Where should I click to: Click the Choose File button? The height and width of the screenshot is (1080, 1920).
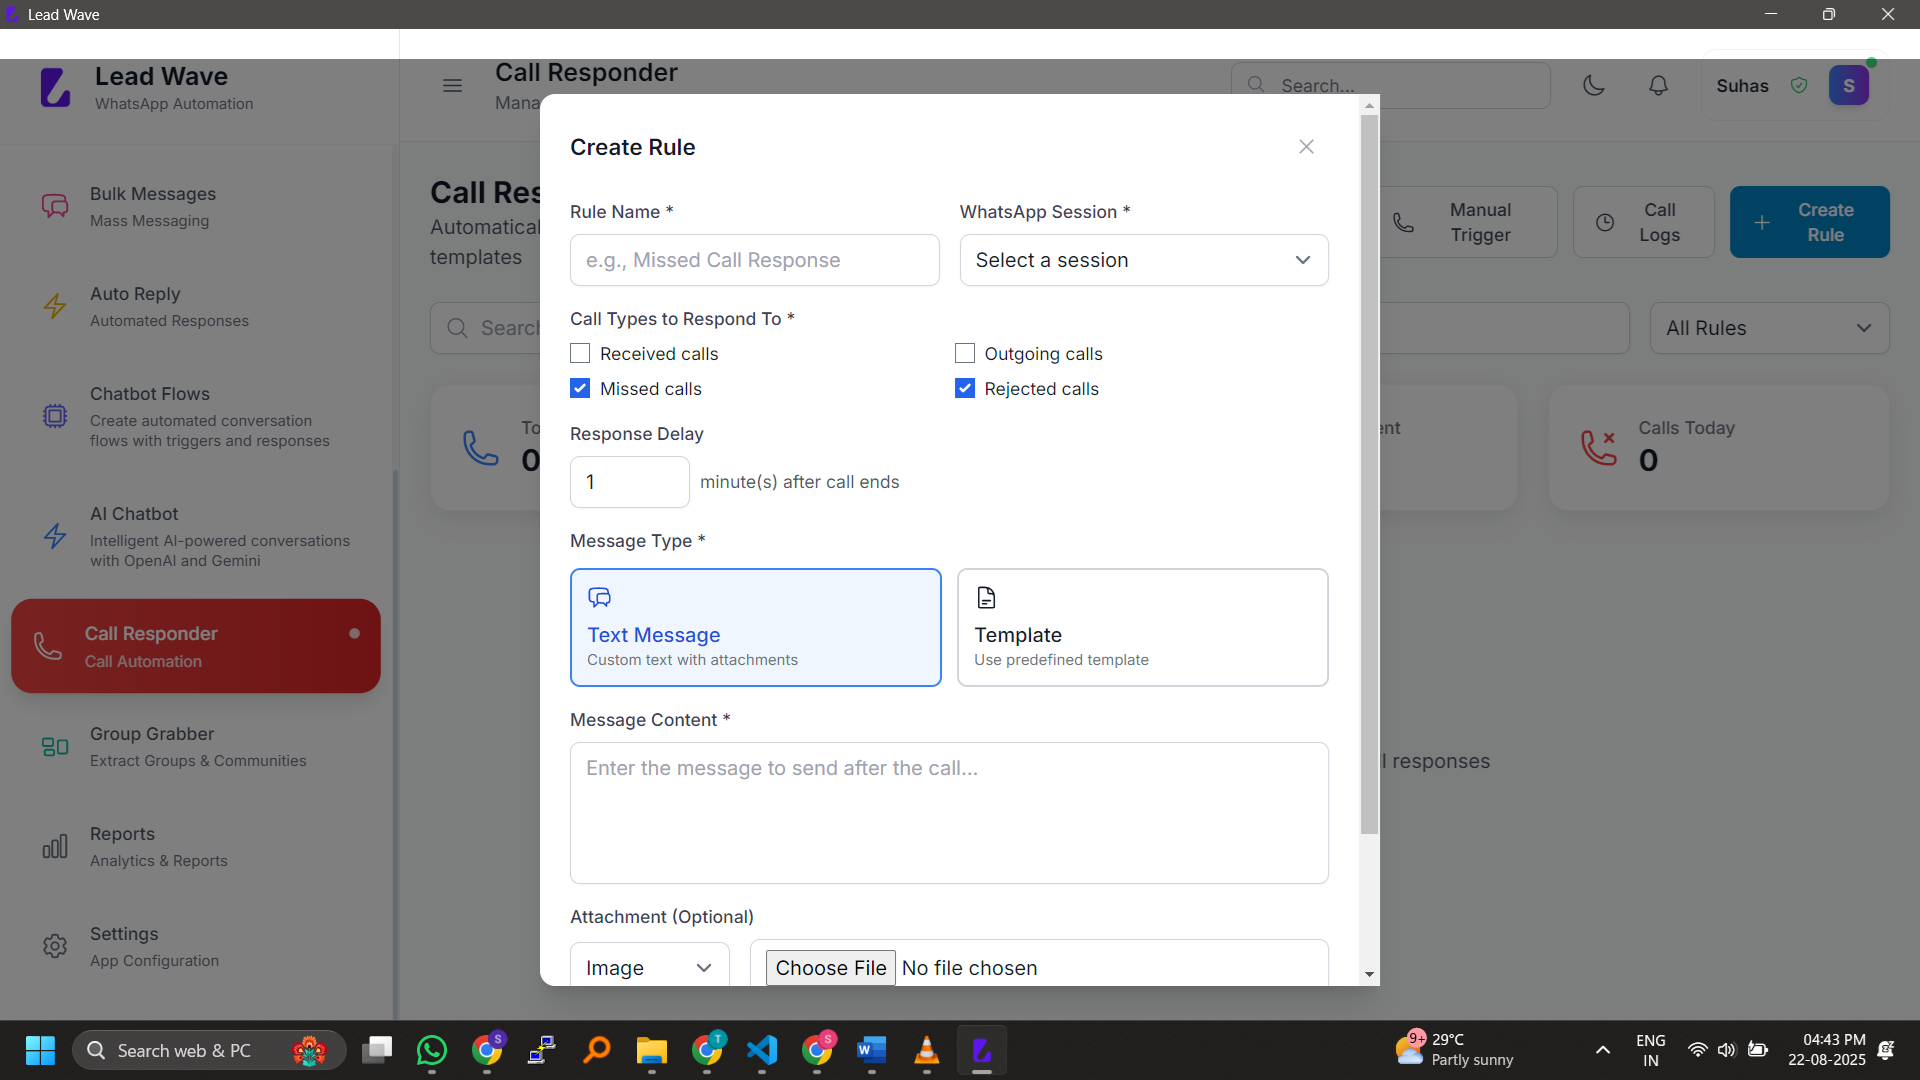coord(830,967)
